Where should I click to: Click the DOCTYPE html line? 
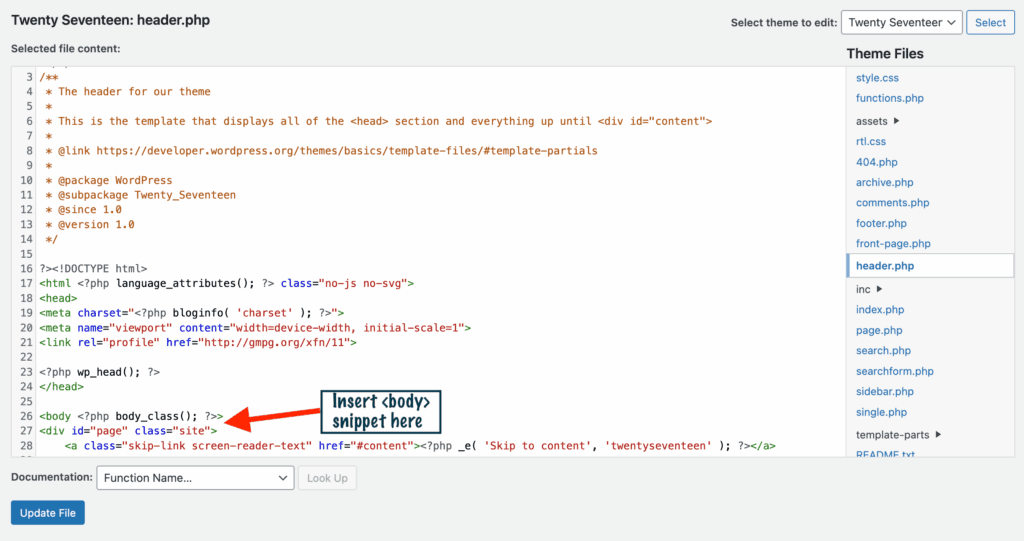(x=93, y=269)
